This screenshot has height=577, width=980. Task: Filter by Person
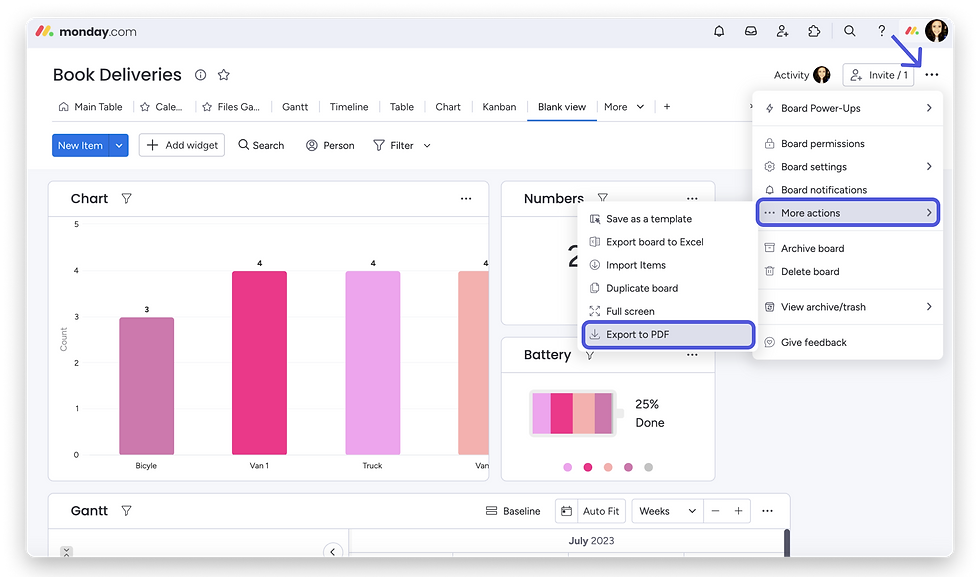330,146
